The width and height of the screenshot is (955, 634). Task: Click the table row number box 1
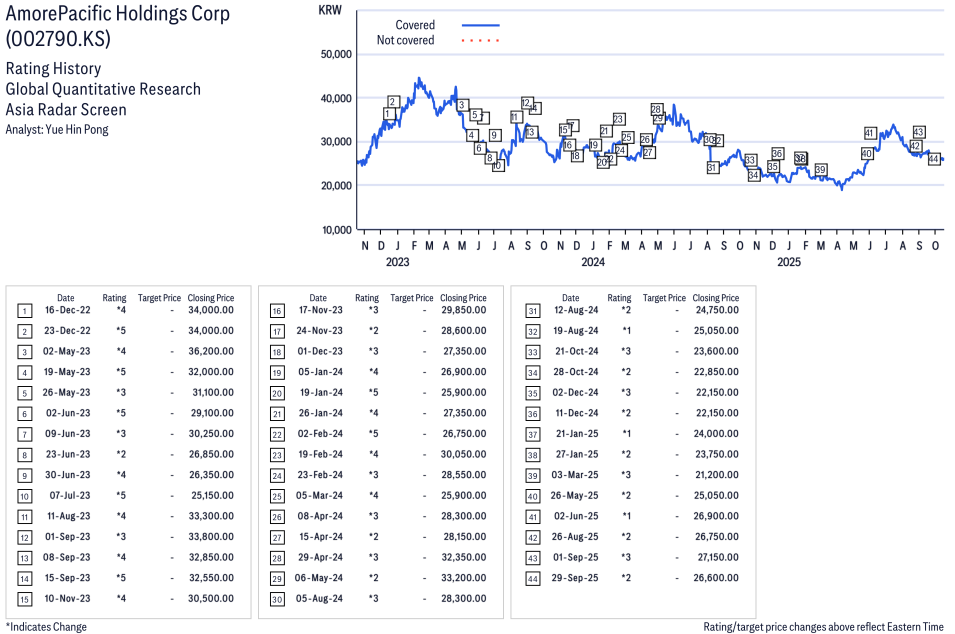pos(24,310)
